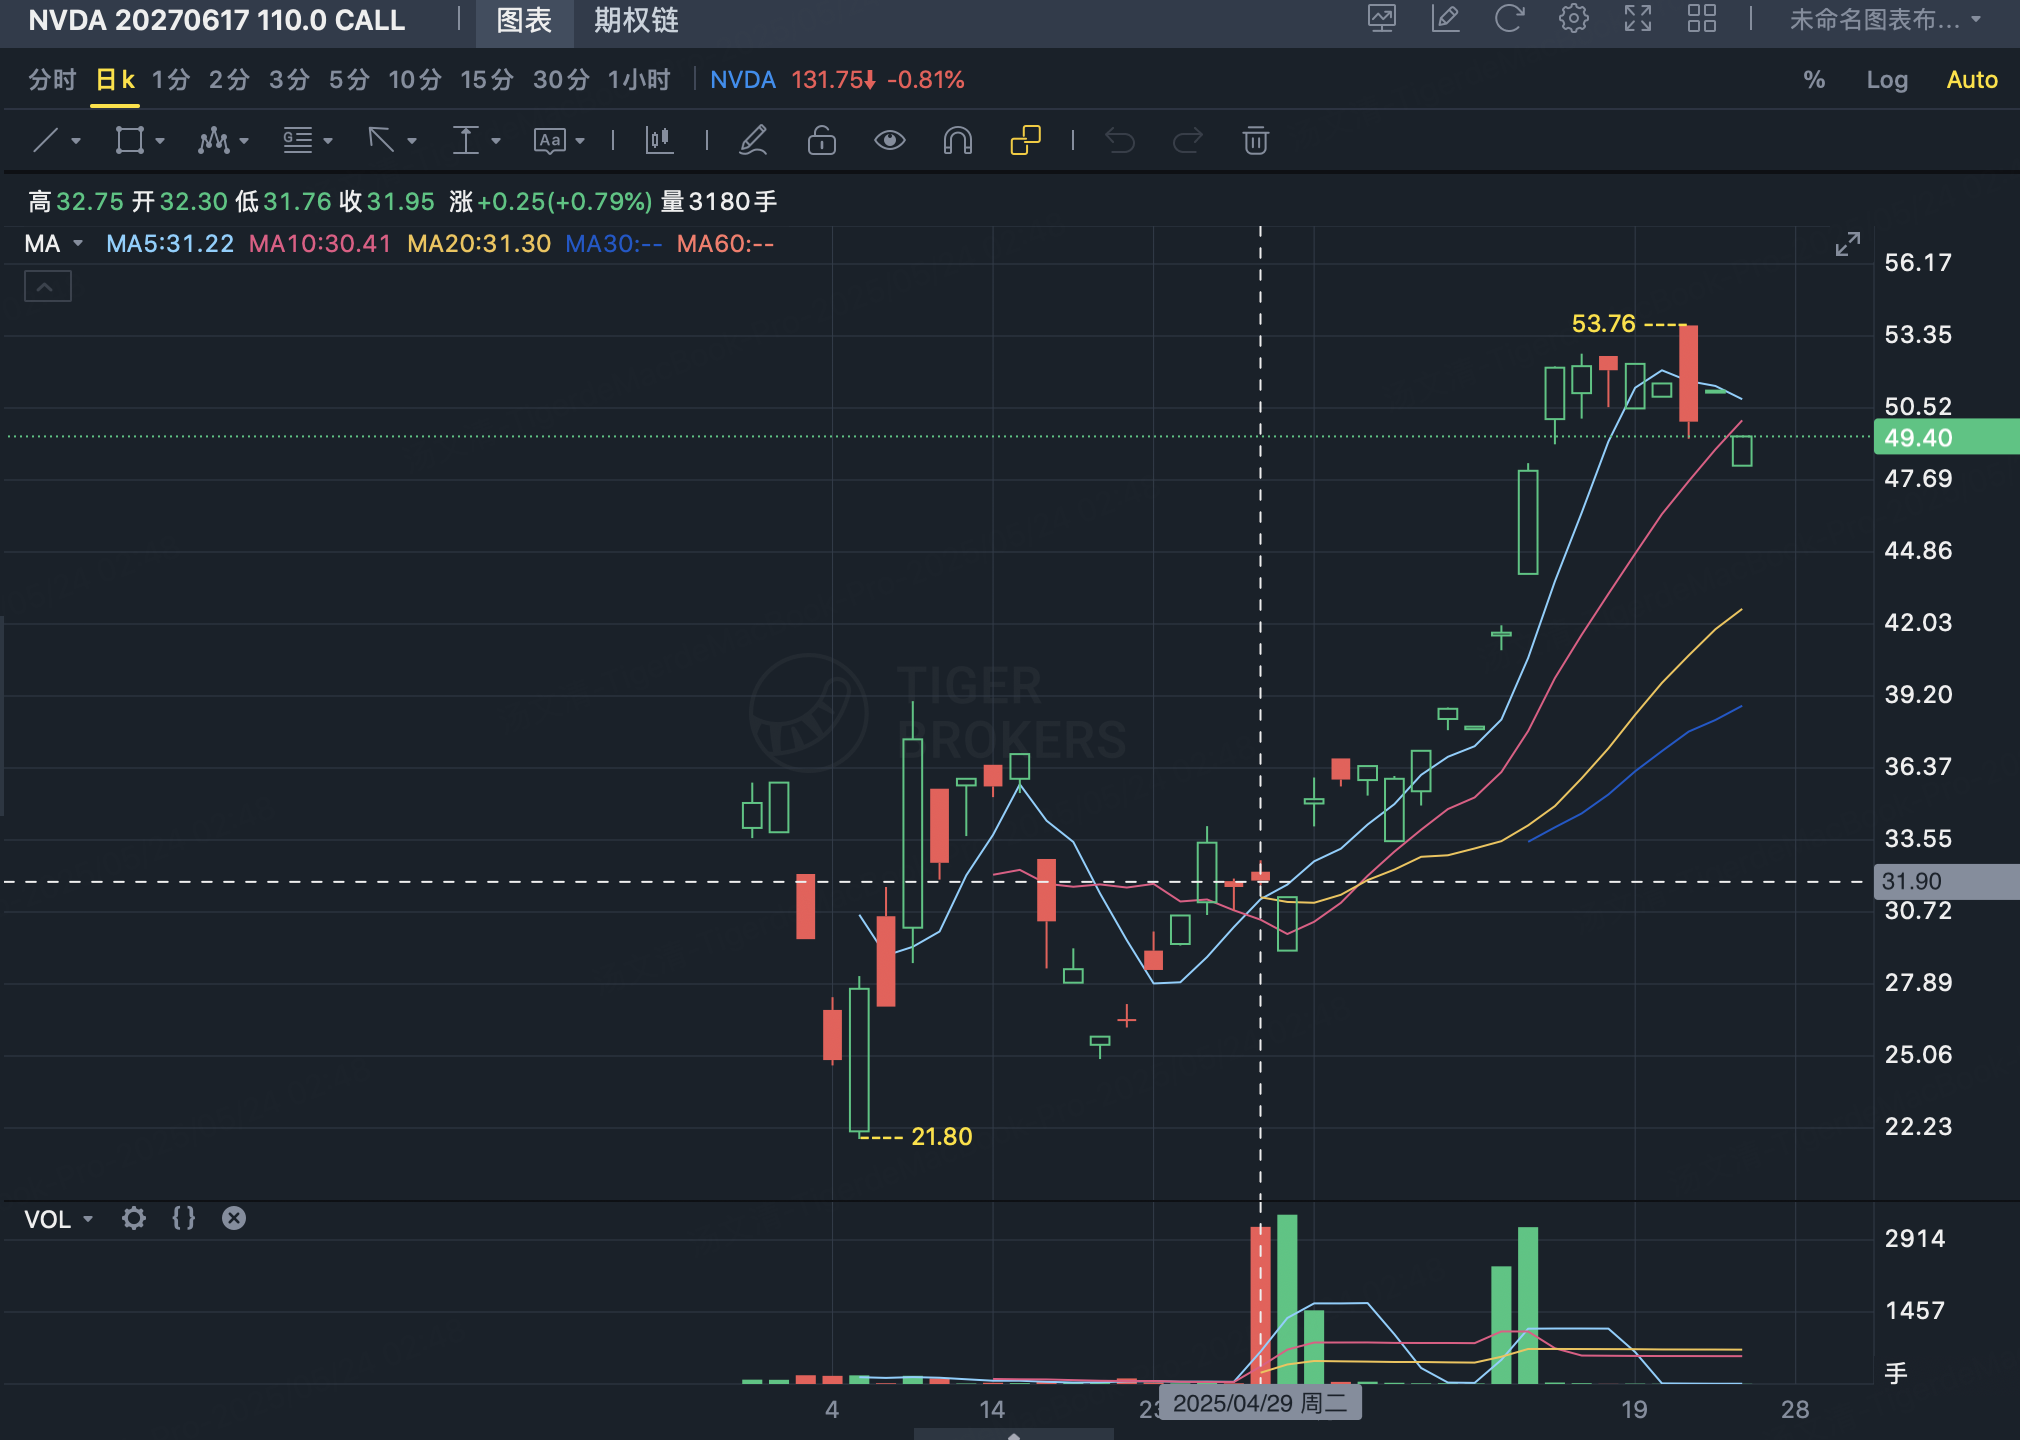Open VOL indicator settings gear
Image resolution: width=2020 pixels, height=1440 pixels.
pyautogui.click(x=134, y=1218)
